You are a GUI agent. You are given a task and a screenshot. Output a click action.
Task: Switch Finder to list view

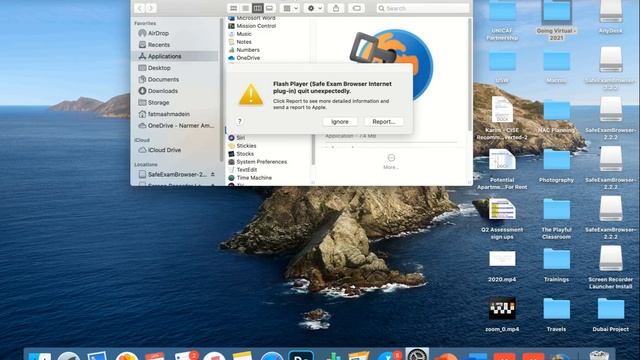(x=245, y=8)
